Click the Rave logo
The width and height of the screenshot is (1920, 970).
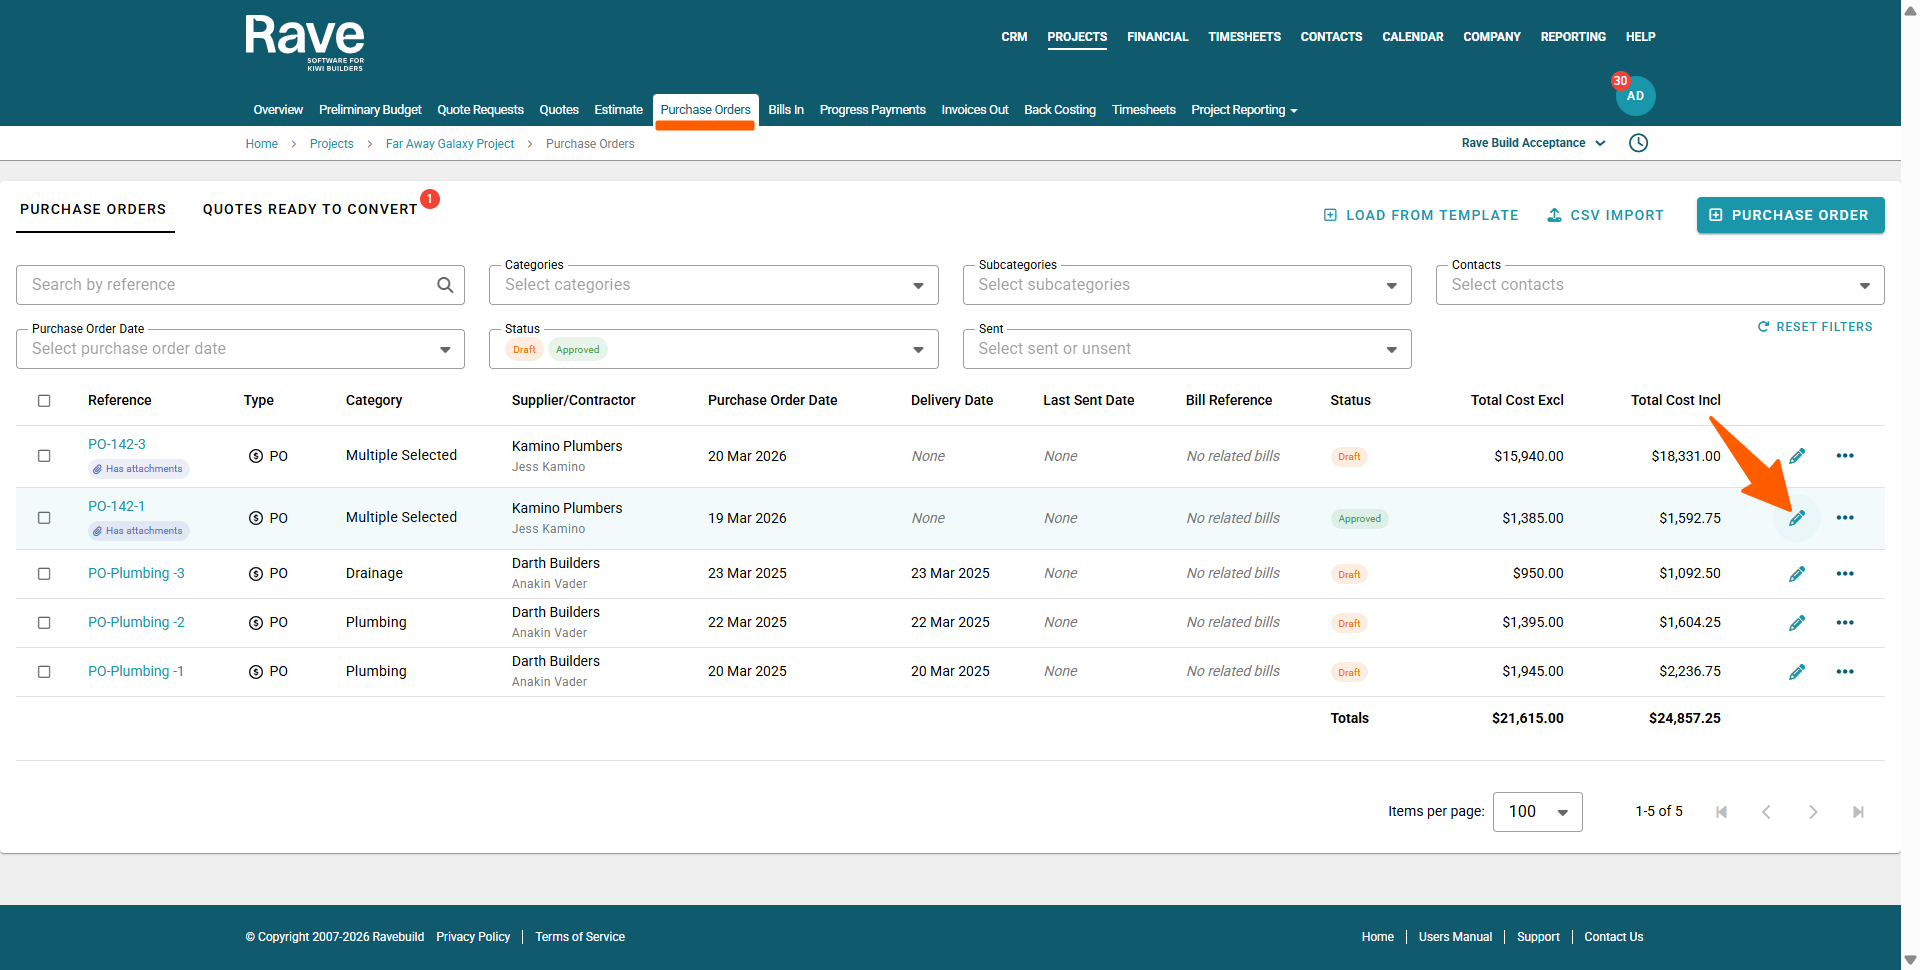point(305,42)
